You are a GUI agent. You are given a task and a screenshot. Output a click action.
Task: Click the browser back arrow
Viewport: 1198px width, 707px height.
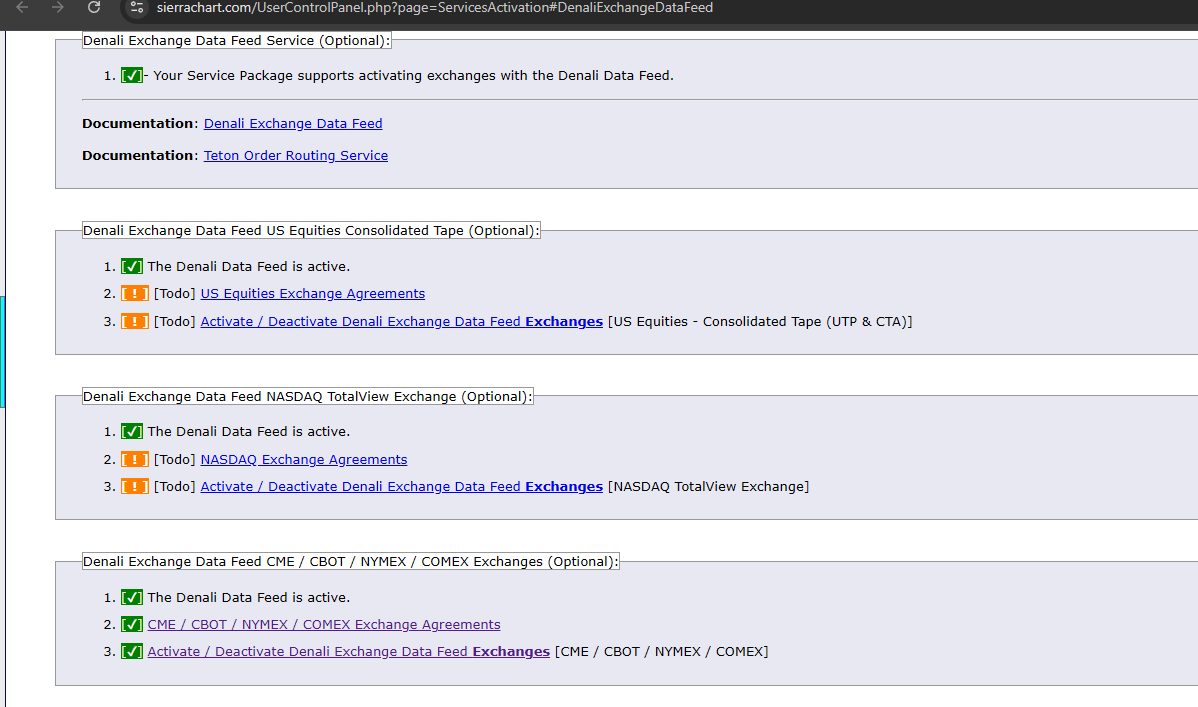click(x=22, y=8)
